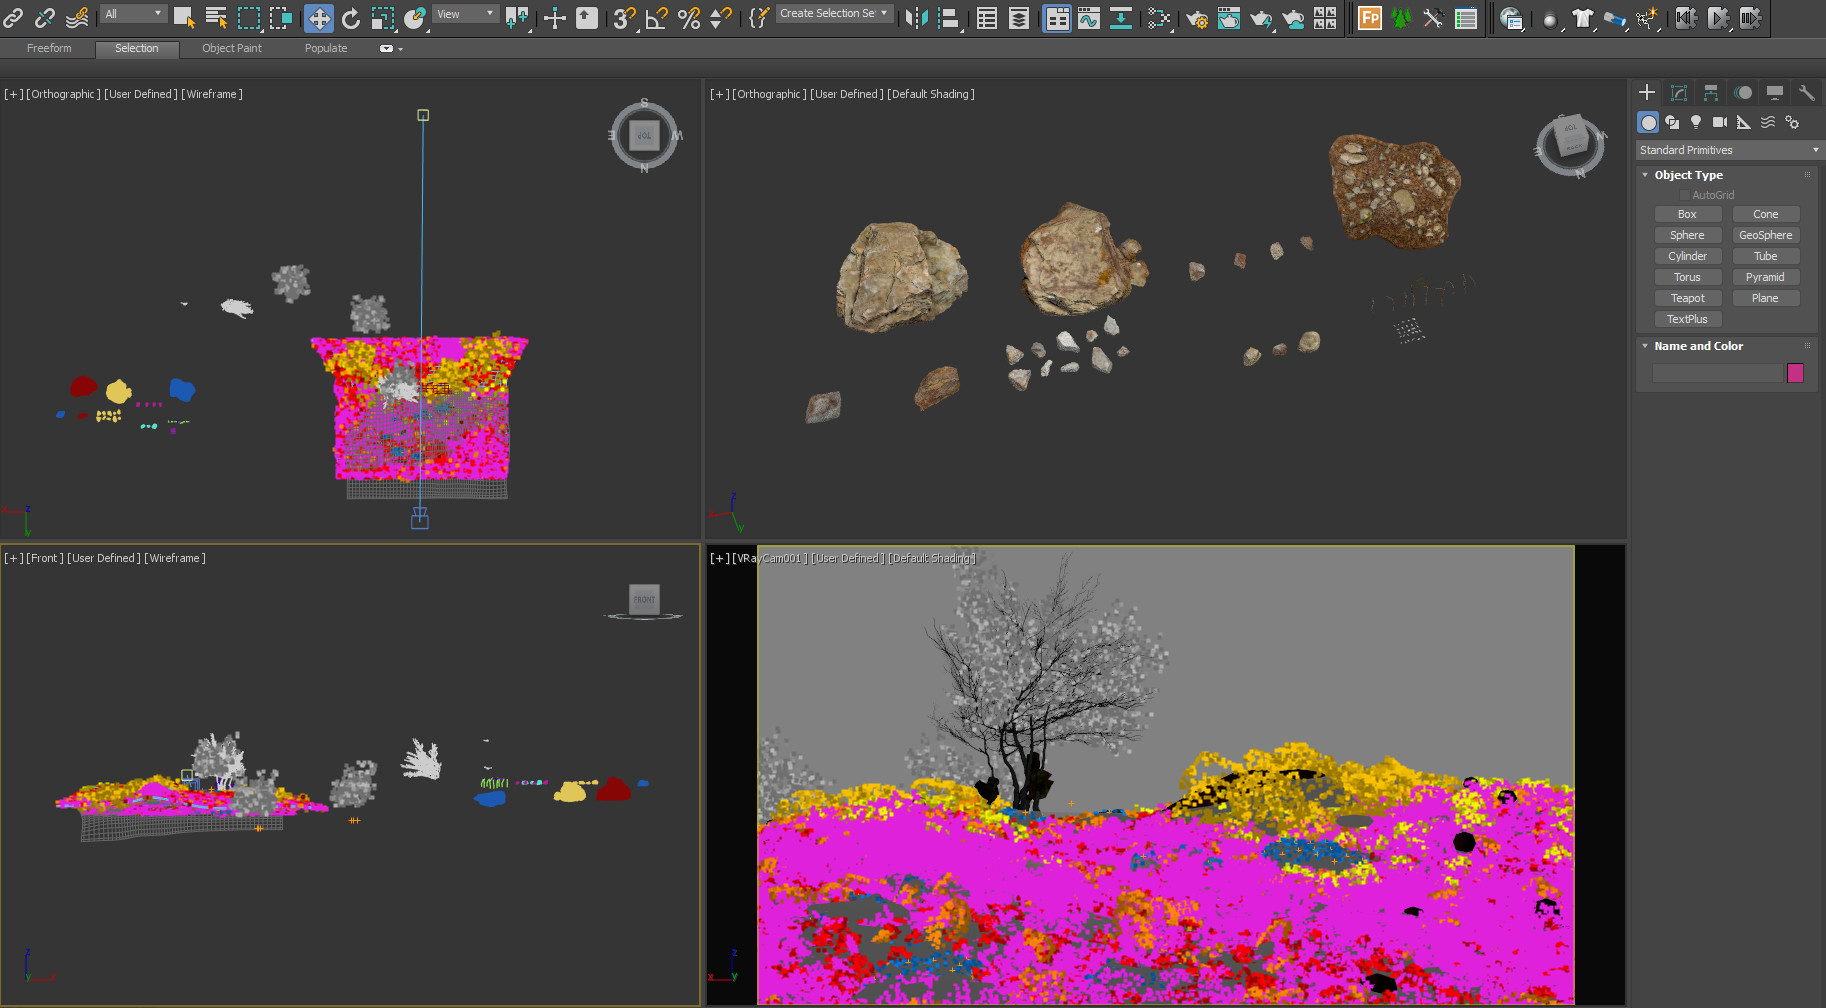Select the Cameras category icon
The height and width of the screenshot is (1008, 1826).
(1720, 122)
